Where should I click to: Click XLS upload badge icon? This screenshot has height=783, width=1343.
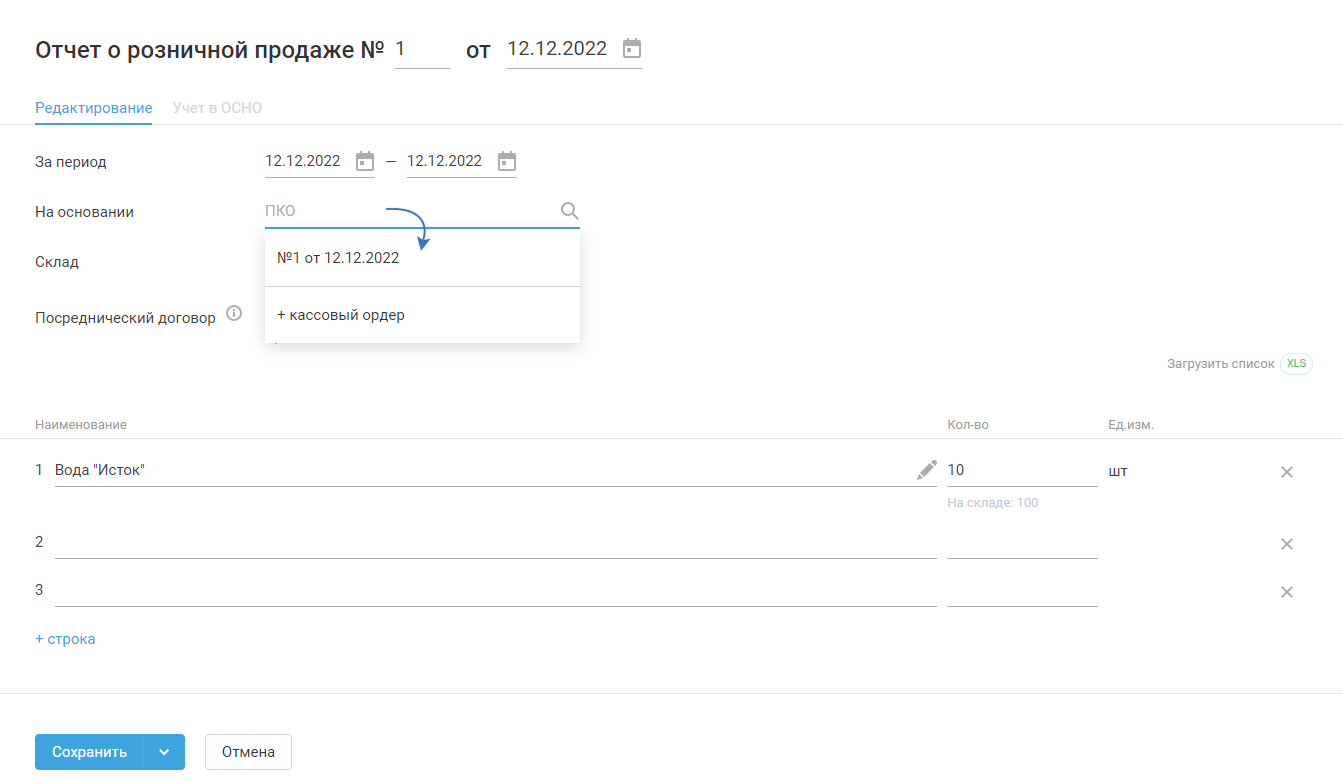[1296, 364]
